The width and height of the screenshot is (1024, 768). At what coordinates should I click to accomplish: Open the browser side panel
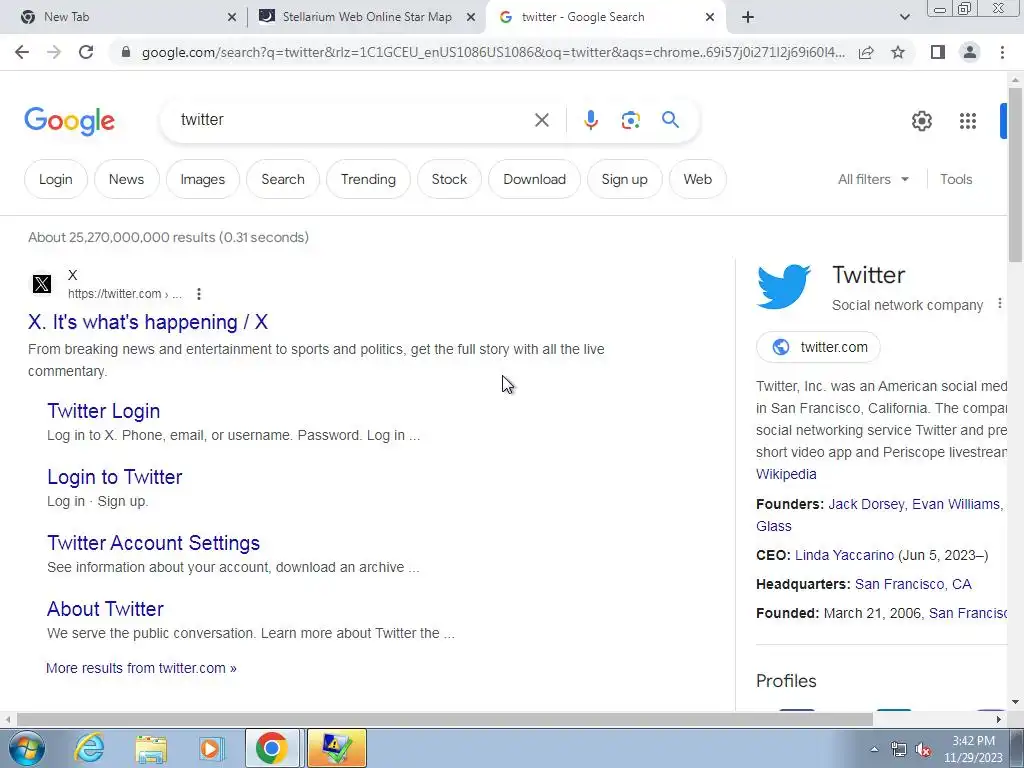click(937, 52)
